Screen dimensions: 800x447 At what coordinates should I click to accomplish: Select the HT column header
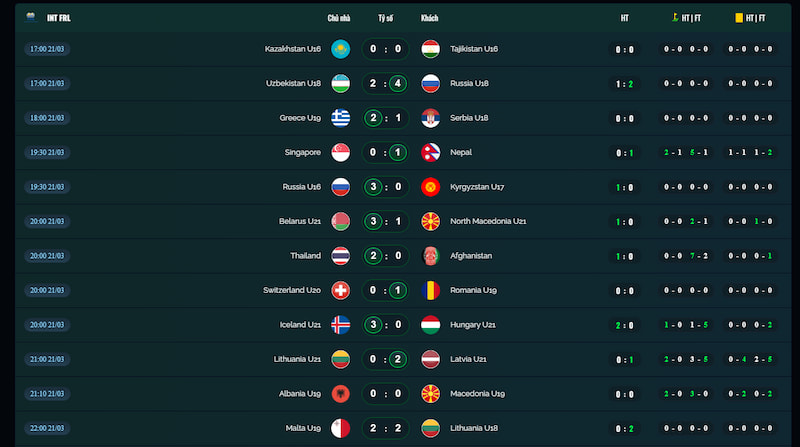click(x=624, y=18)
